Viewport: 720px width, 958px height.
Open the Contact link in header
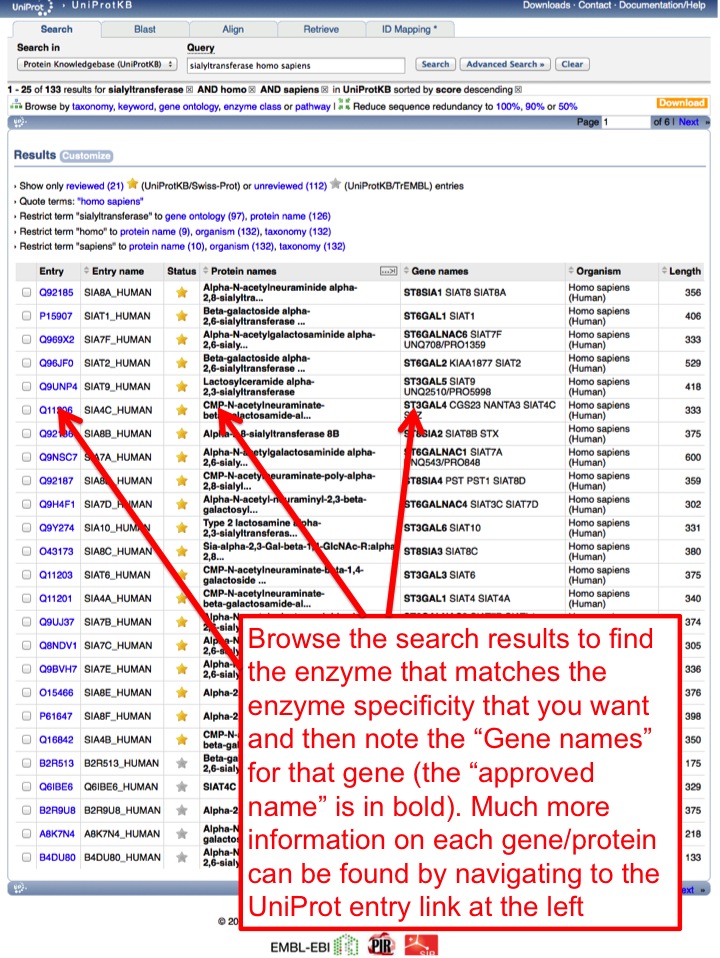coord(595,5)
